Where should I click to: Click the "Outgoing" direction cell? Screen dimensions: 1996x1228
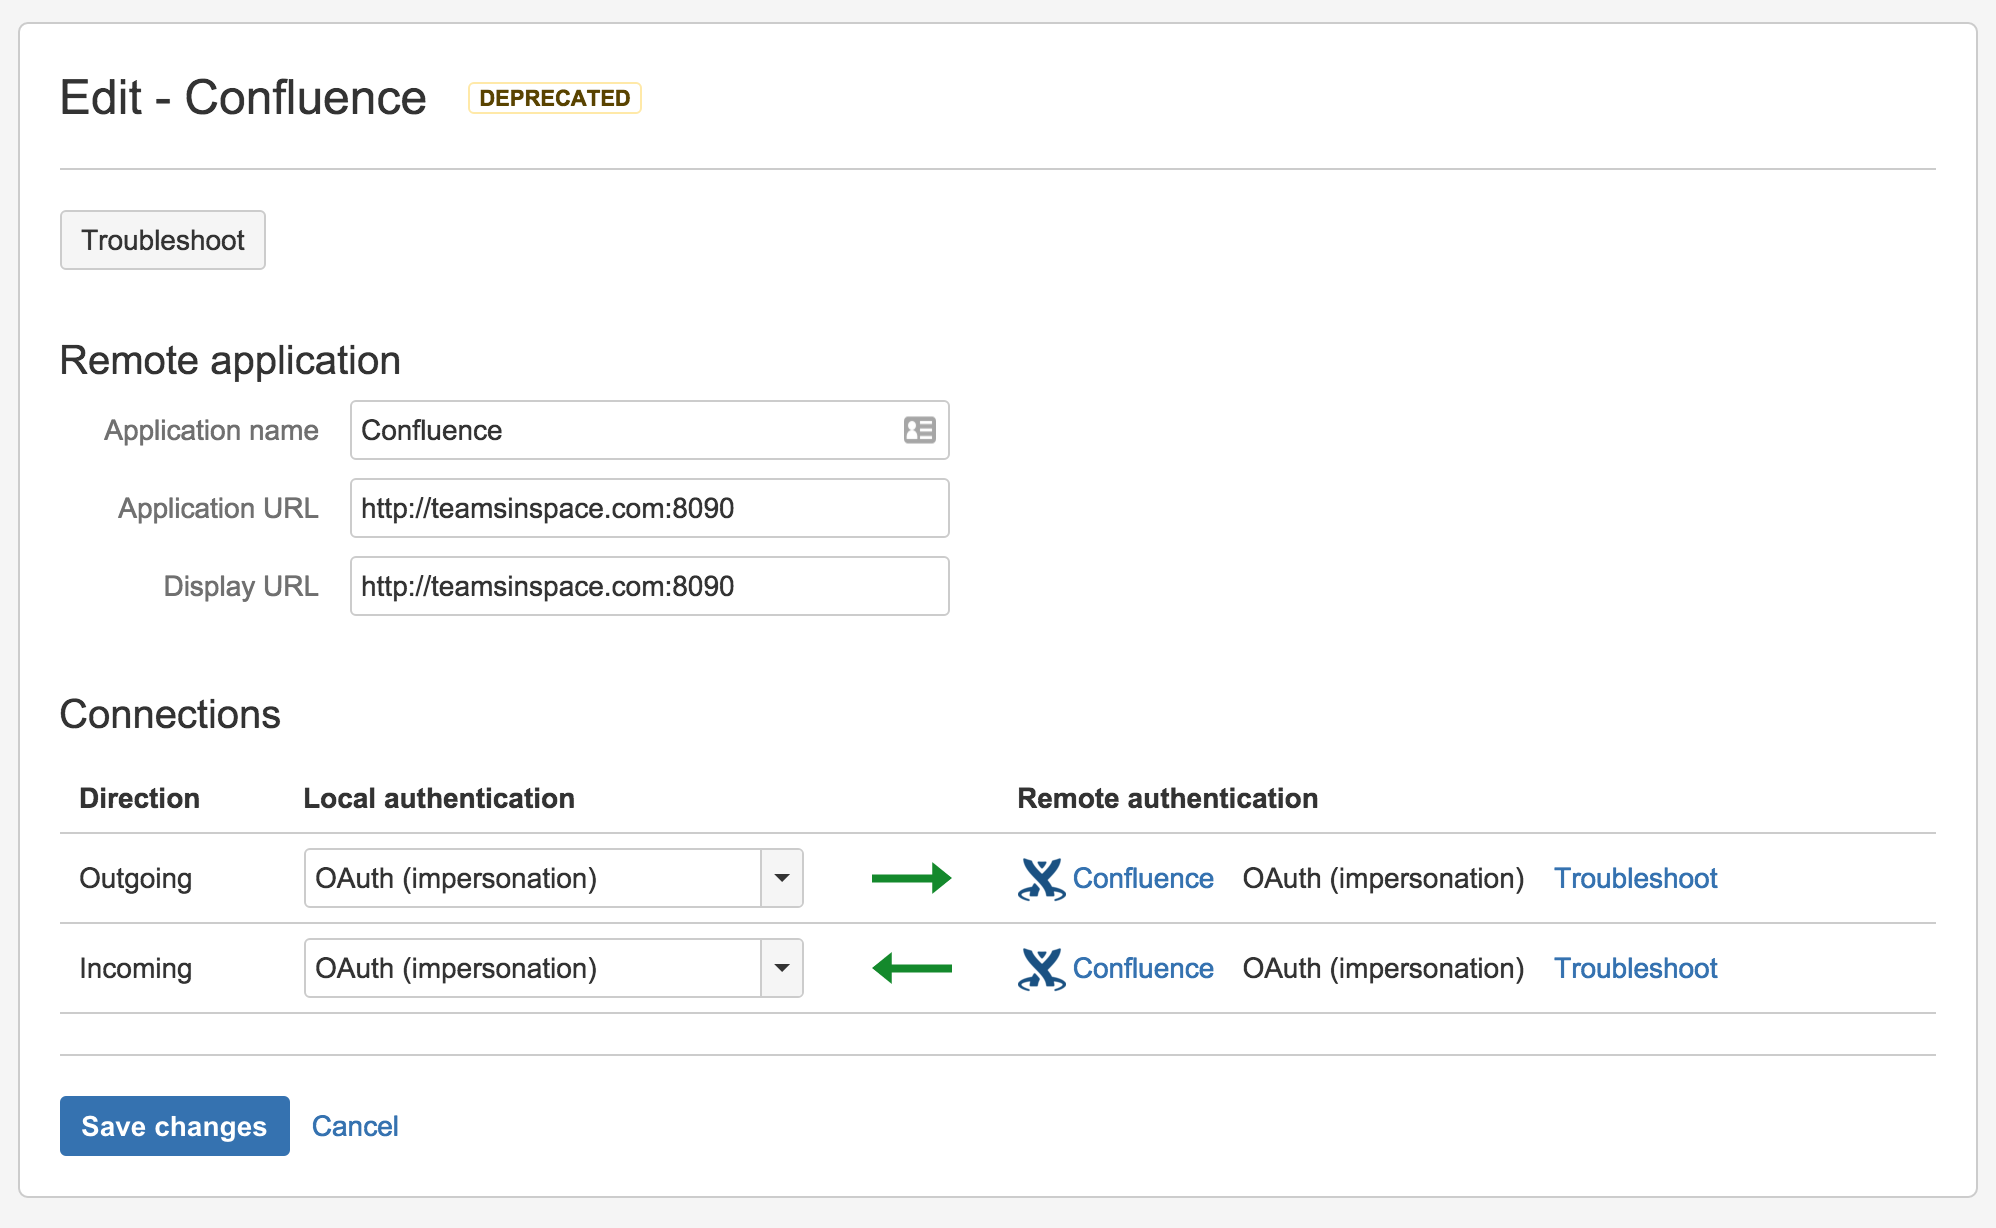135,879
